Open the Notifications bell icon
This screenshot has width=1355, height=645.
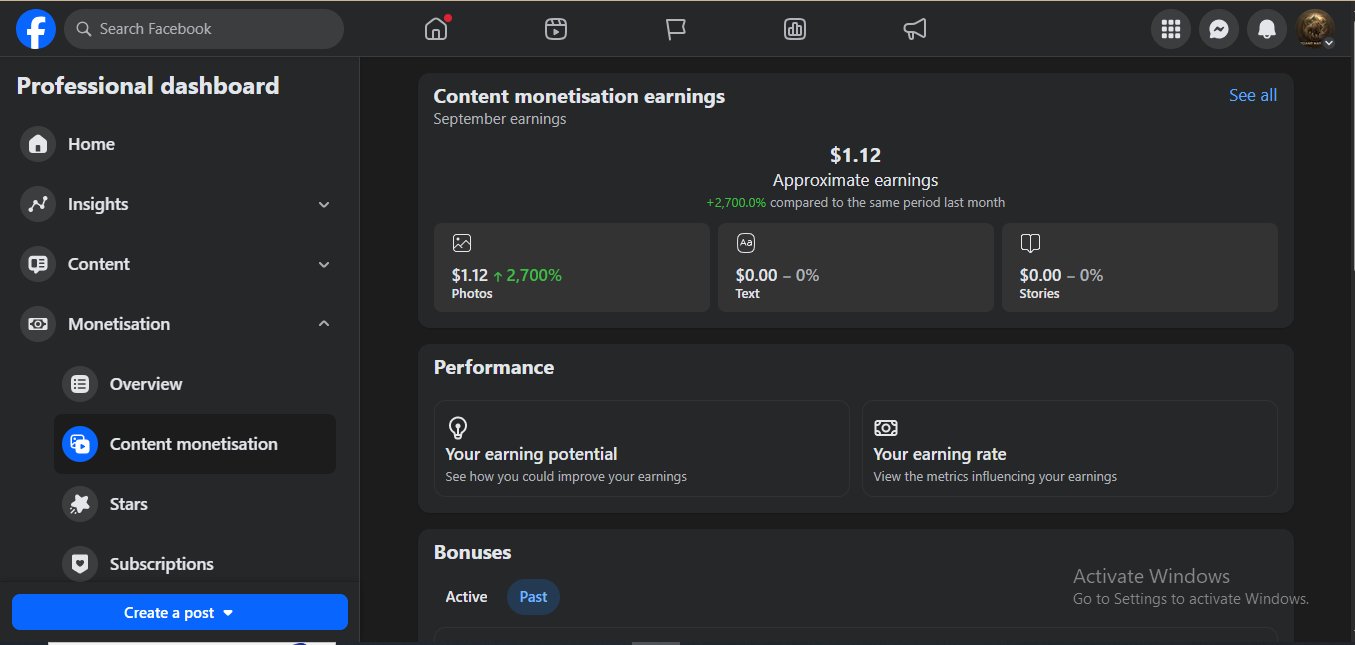pyautogui.click(x=1267, y=29)
